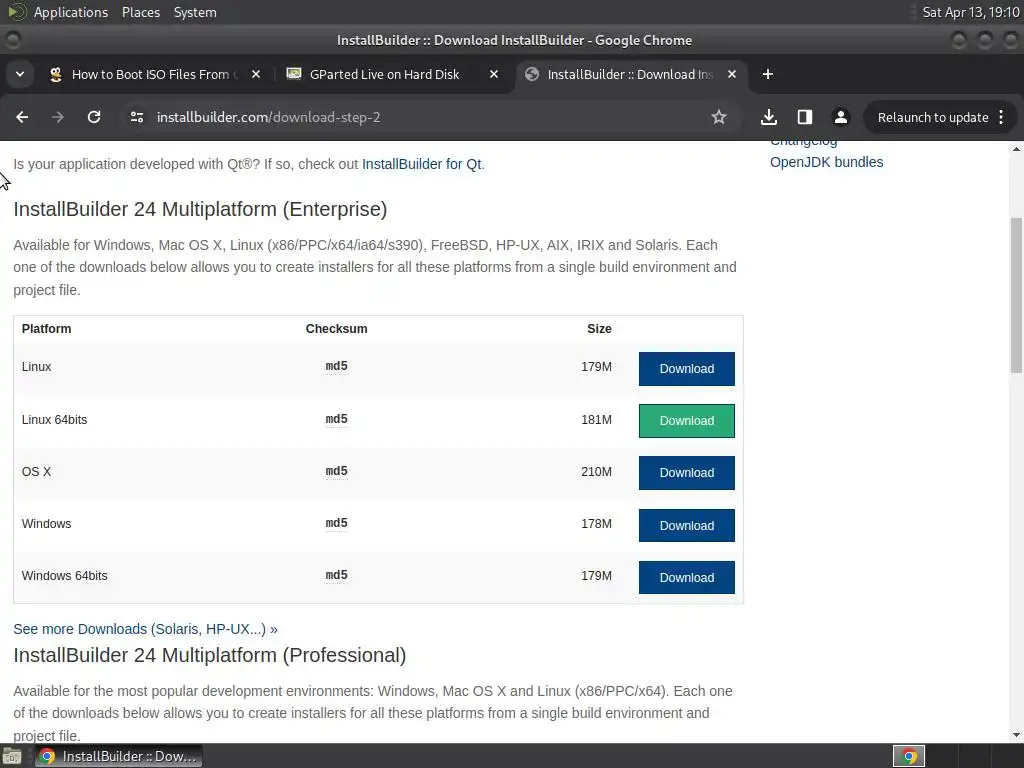Switch to GParted Live on Hard Disk tab
The height and width of the screenshot is (768, 1024).
pos(392,74)
